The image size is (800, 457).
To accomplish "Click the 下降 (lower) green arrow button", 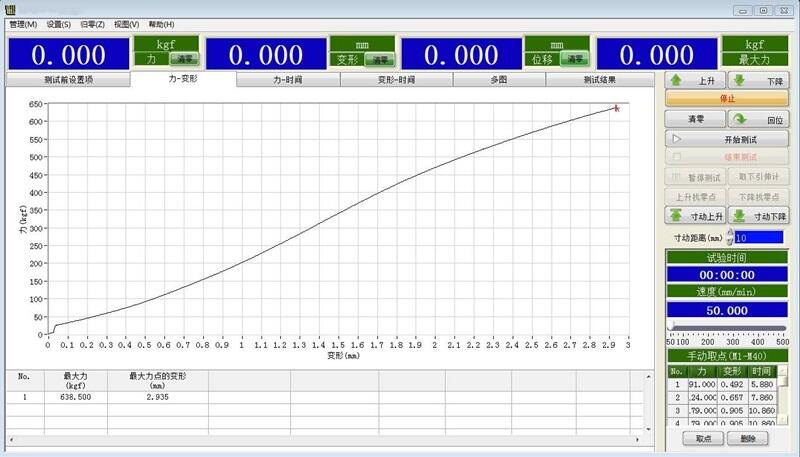I will 759,80.
